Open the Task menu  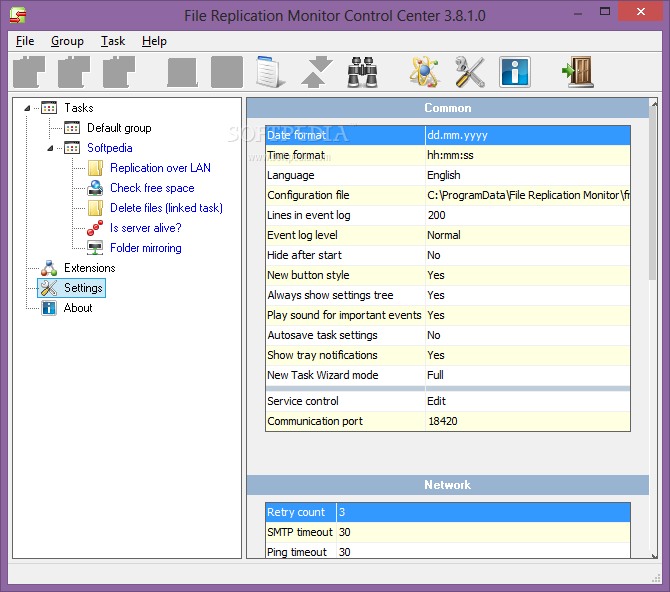113,41
